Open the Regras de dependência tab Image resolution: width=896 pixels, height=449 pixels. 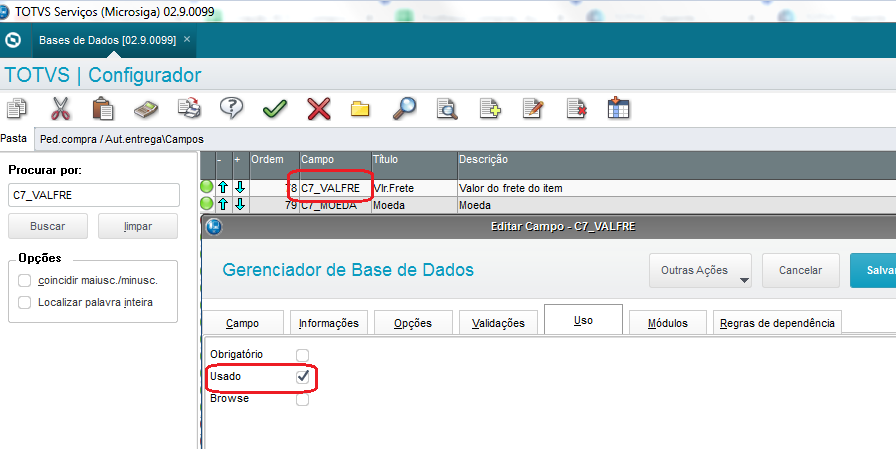click(777, 323)
